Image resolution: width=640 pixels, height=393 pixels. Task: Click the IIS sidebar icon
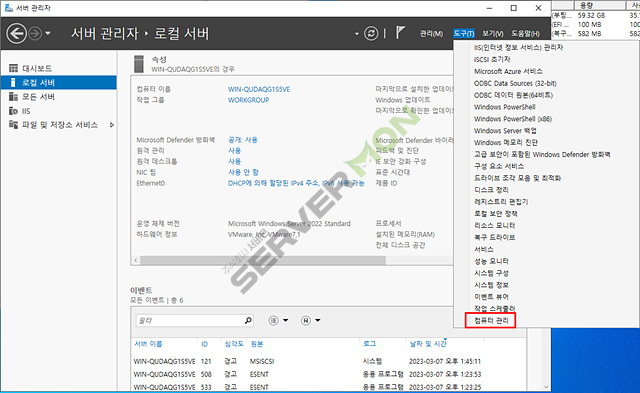point(13,111)
